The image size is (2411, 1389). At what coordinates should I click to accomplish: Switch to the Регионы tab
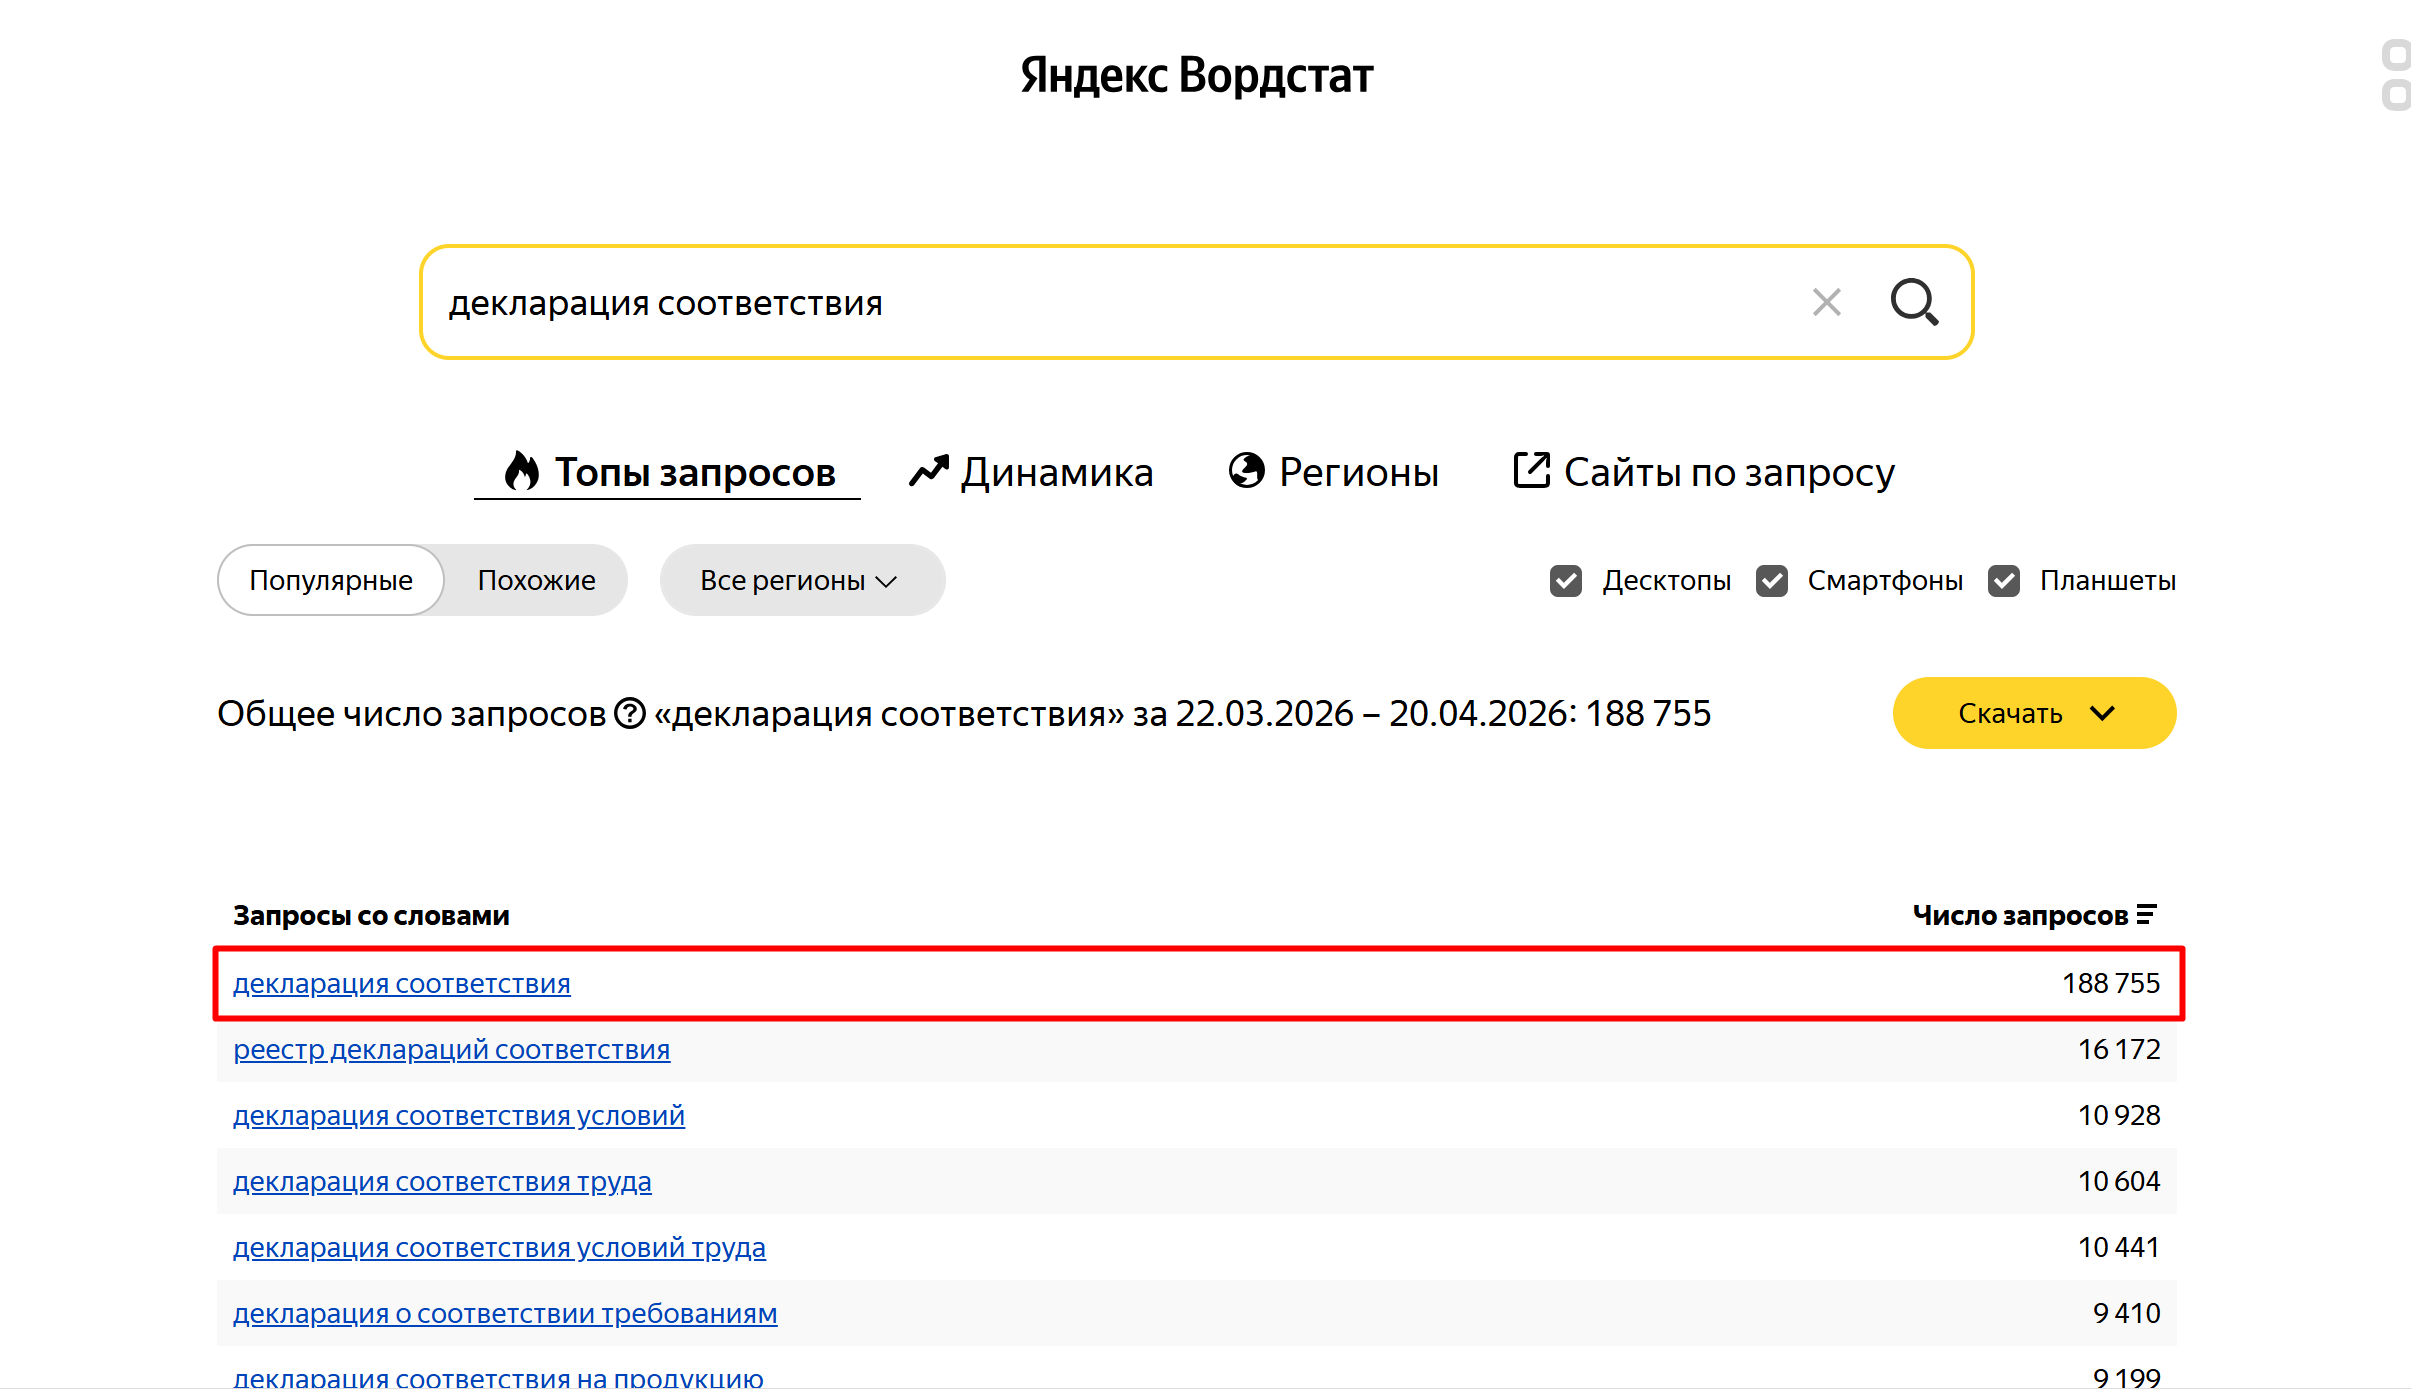pyautogui.click(x=1333, y=472)
